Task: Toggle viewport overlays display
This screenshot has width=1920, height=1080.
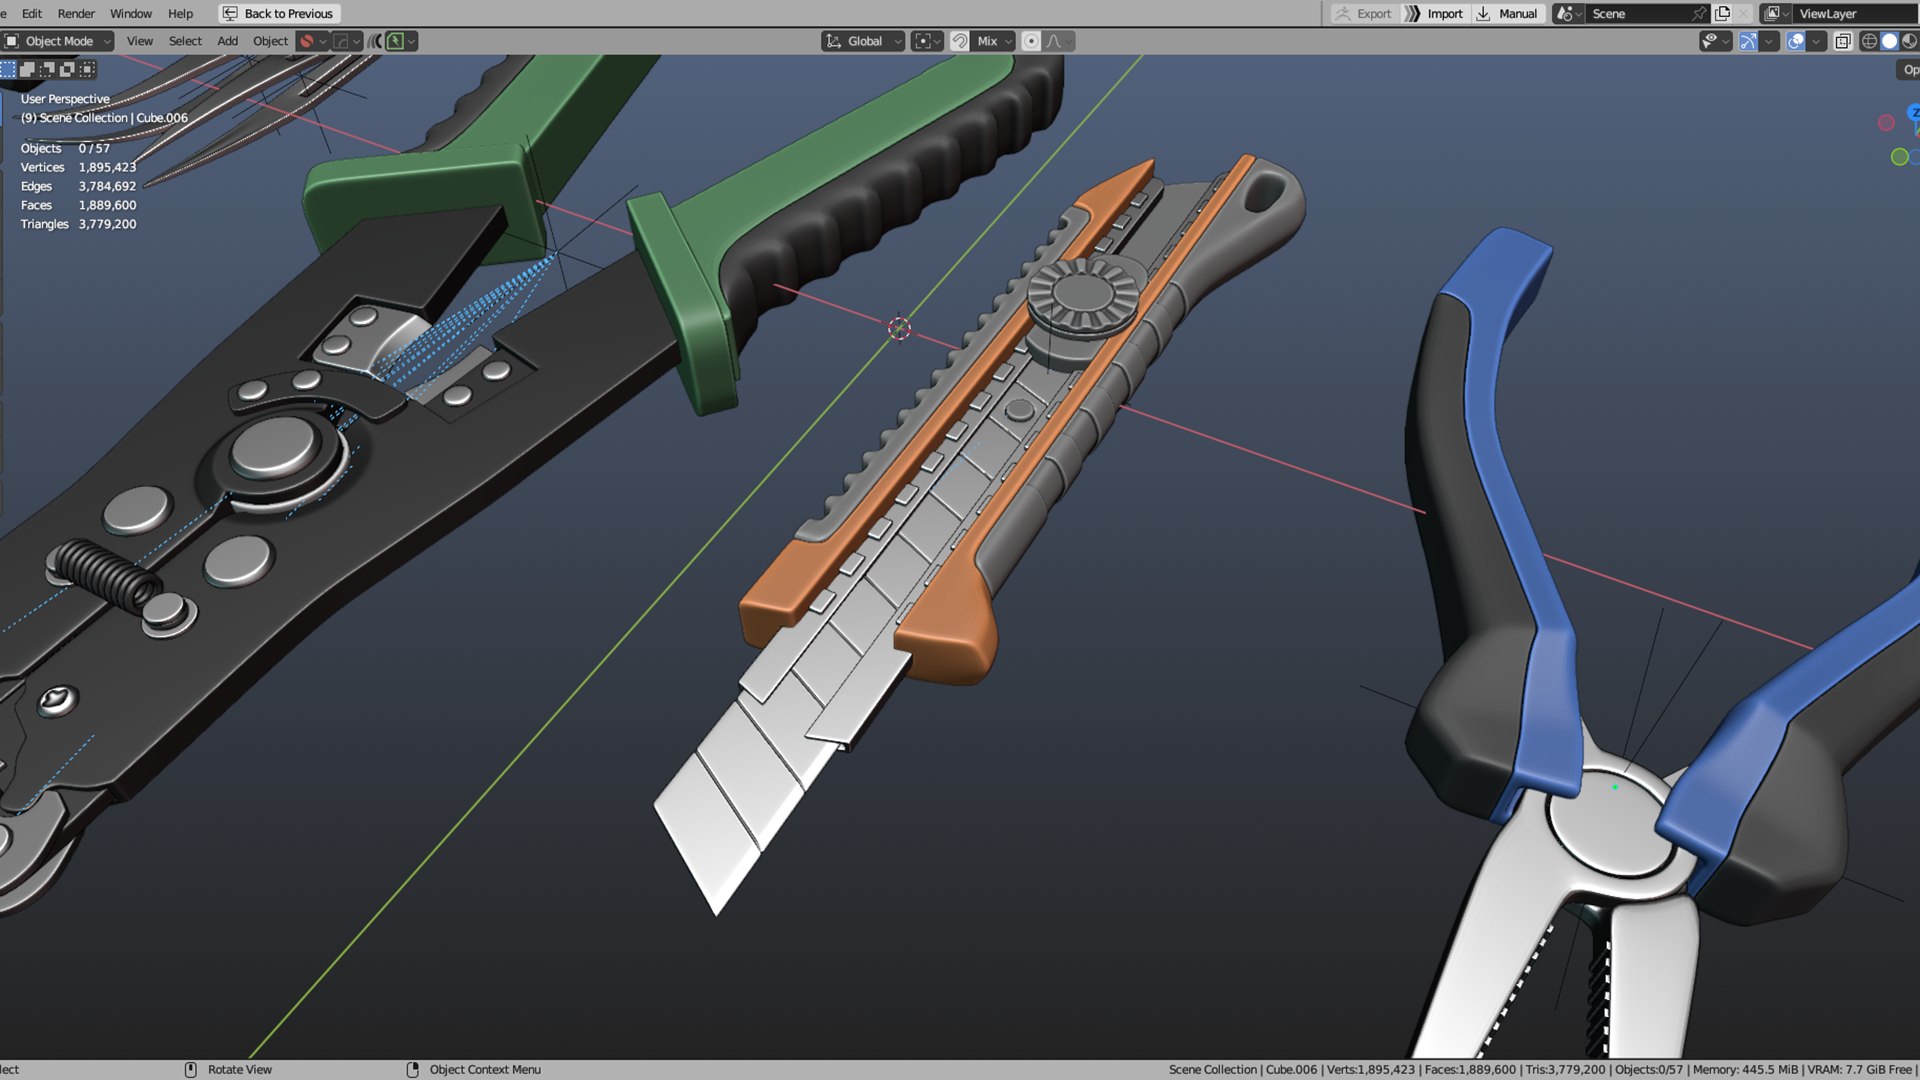Action: tap(1796, 41)
